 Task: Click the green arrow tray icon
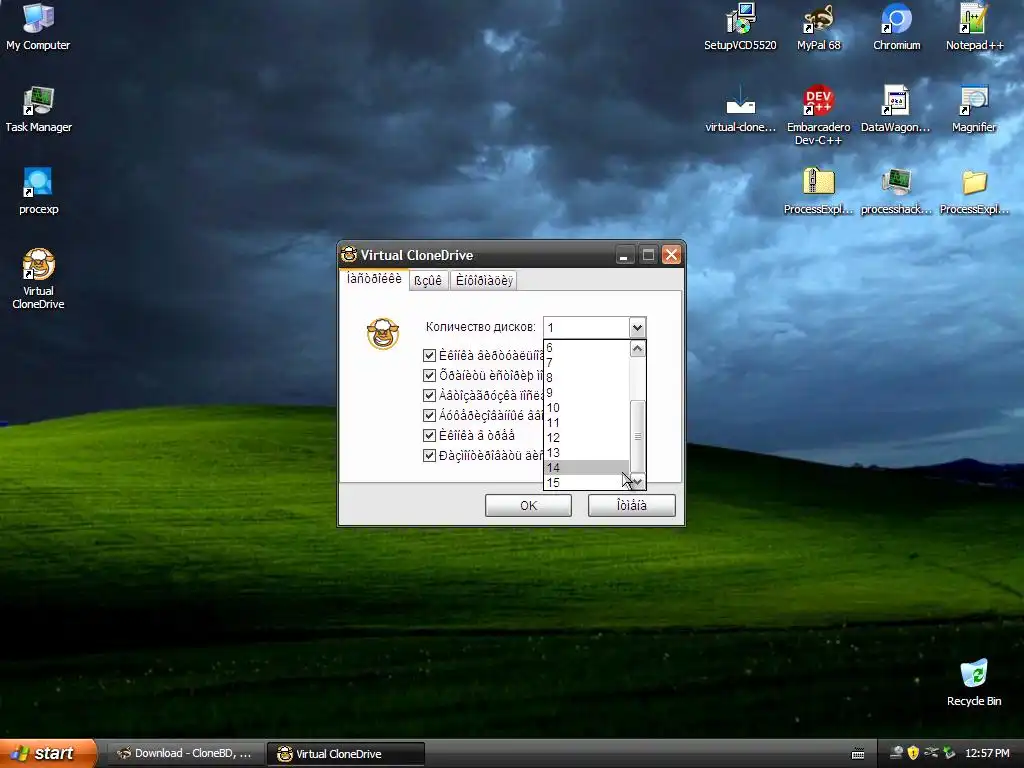(x=949, y=754)
